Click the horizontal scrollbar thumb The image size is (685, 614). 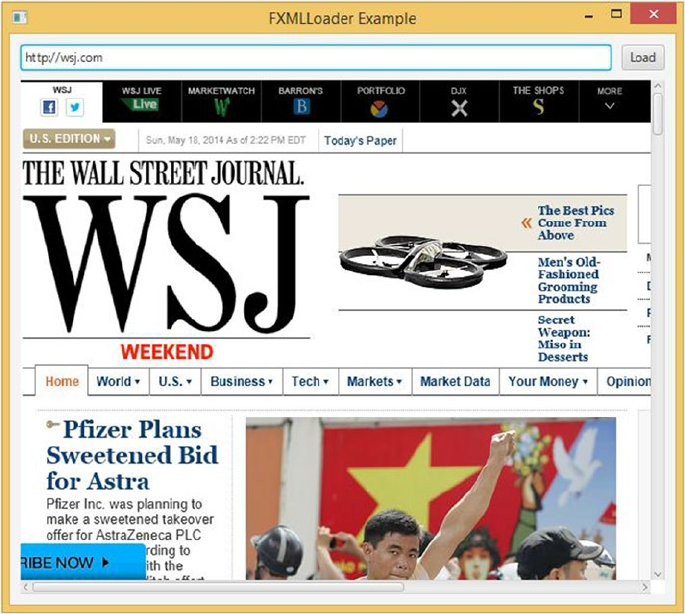coord(218,587)
